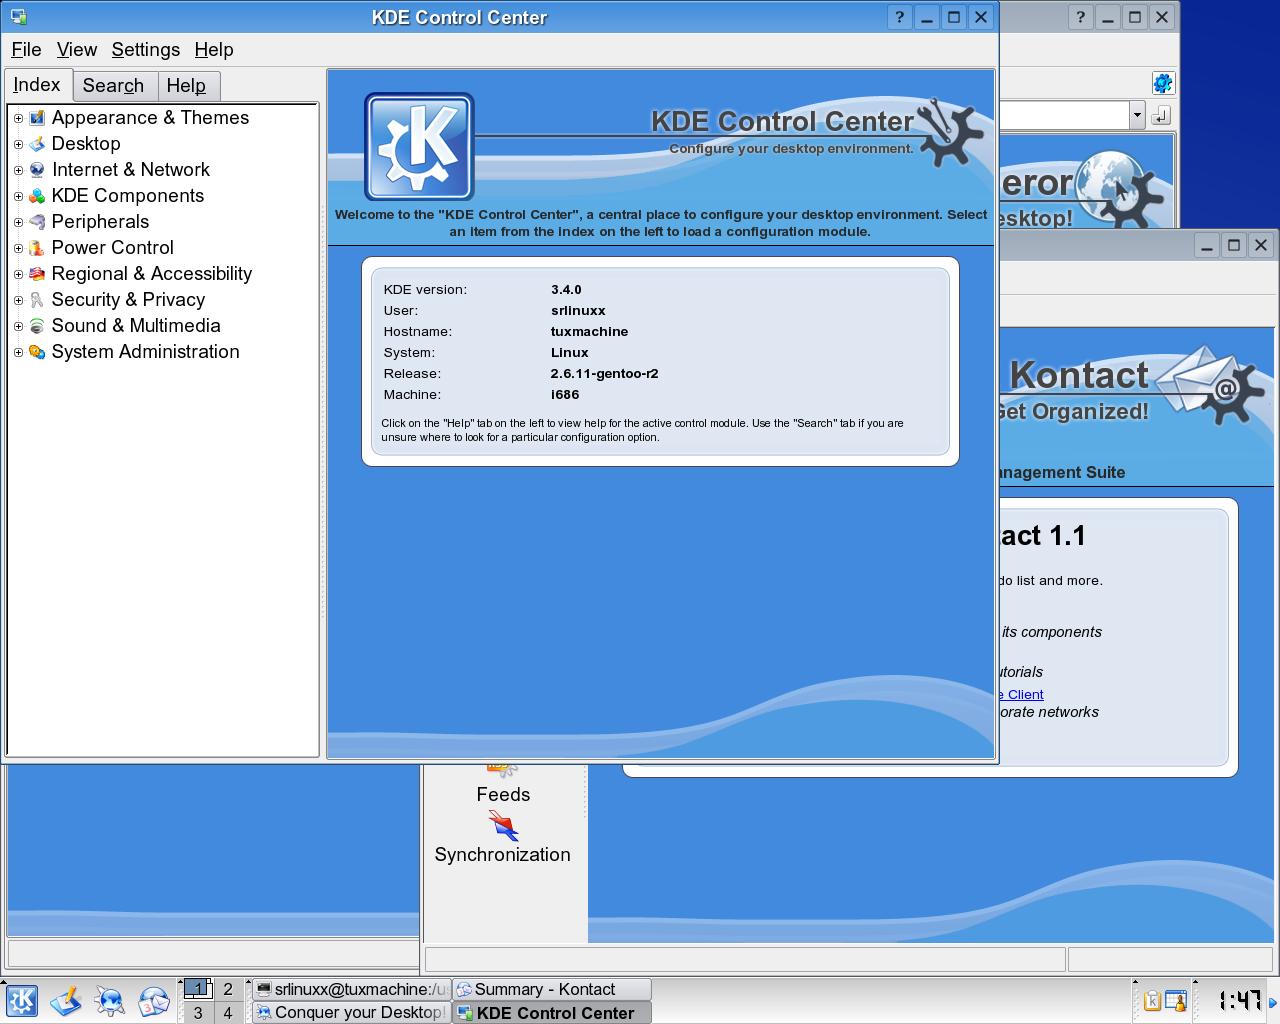Click the Sound & Multimedia icon

(x=37, y=326)
